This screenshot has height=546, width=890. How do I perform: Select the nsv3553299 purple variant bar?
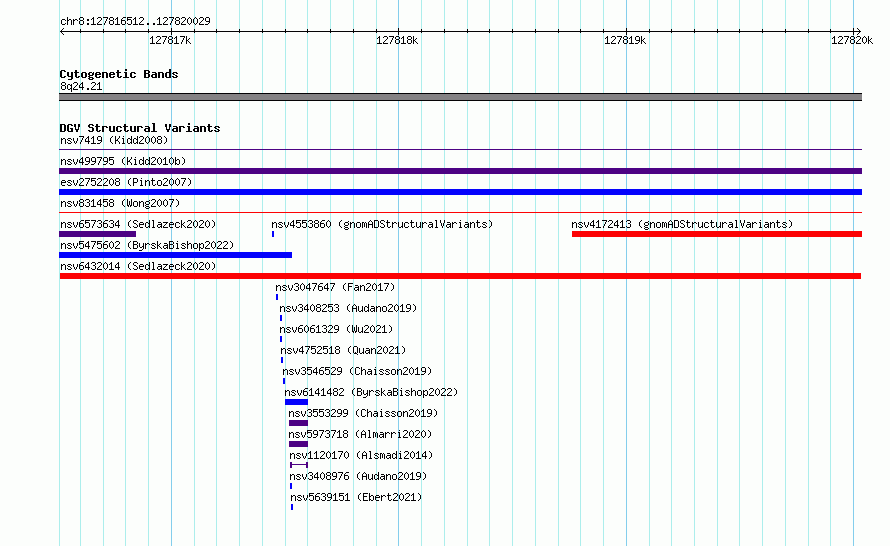(299, 423)
